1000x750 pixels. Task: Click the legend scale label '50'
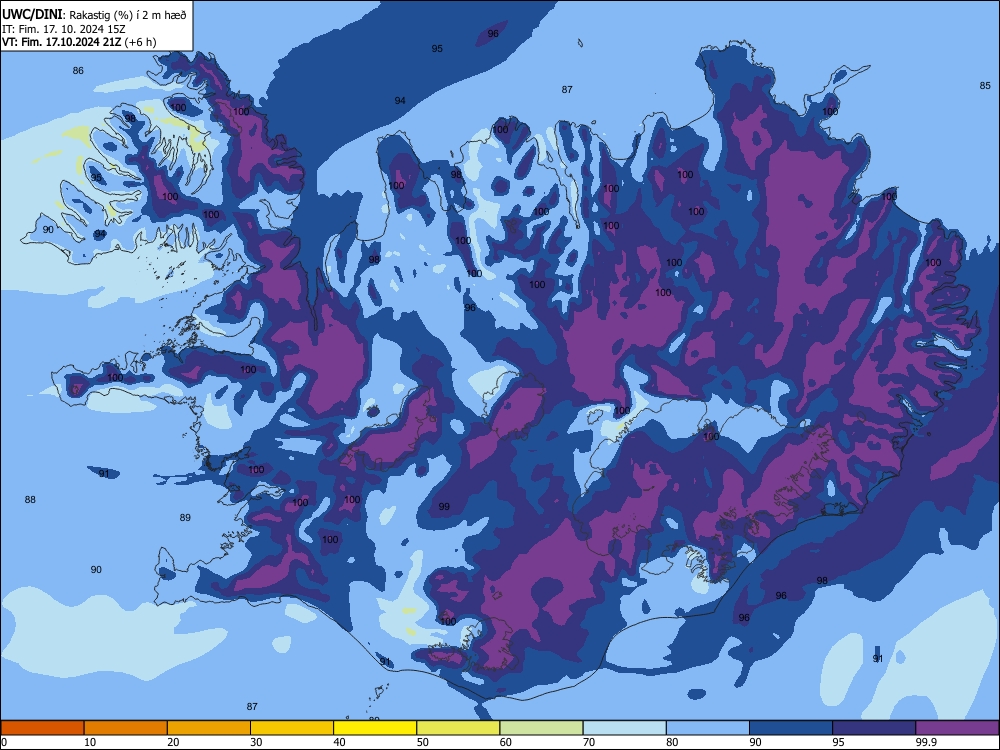tap(422, 742)
